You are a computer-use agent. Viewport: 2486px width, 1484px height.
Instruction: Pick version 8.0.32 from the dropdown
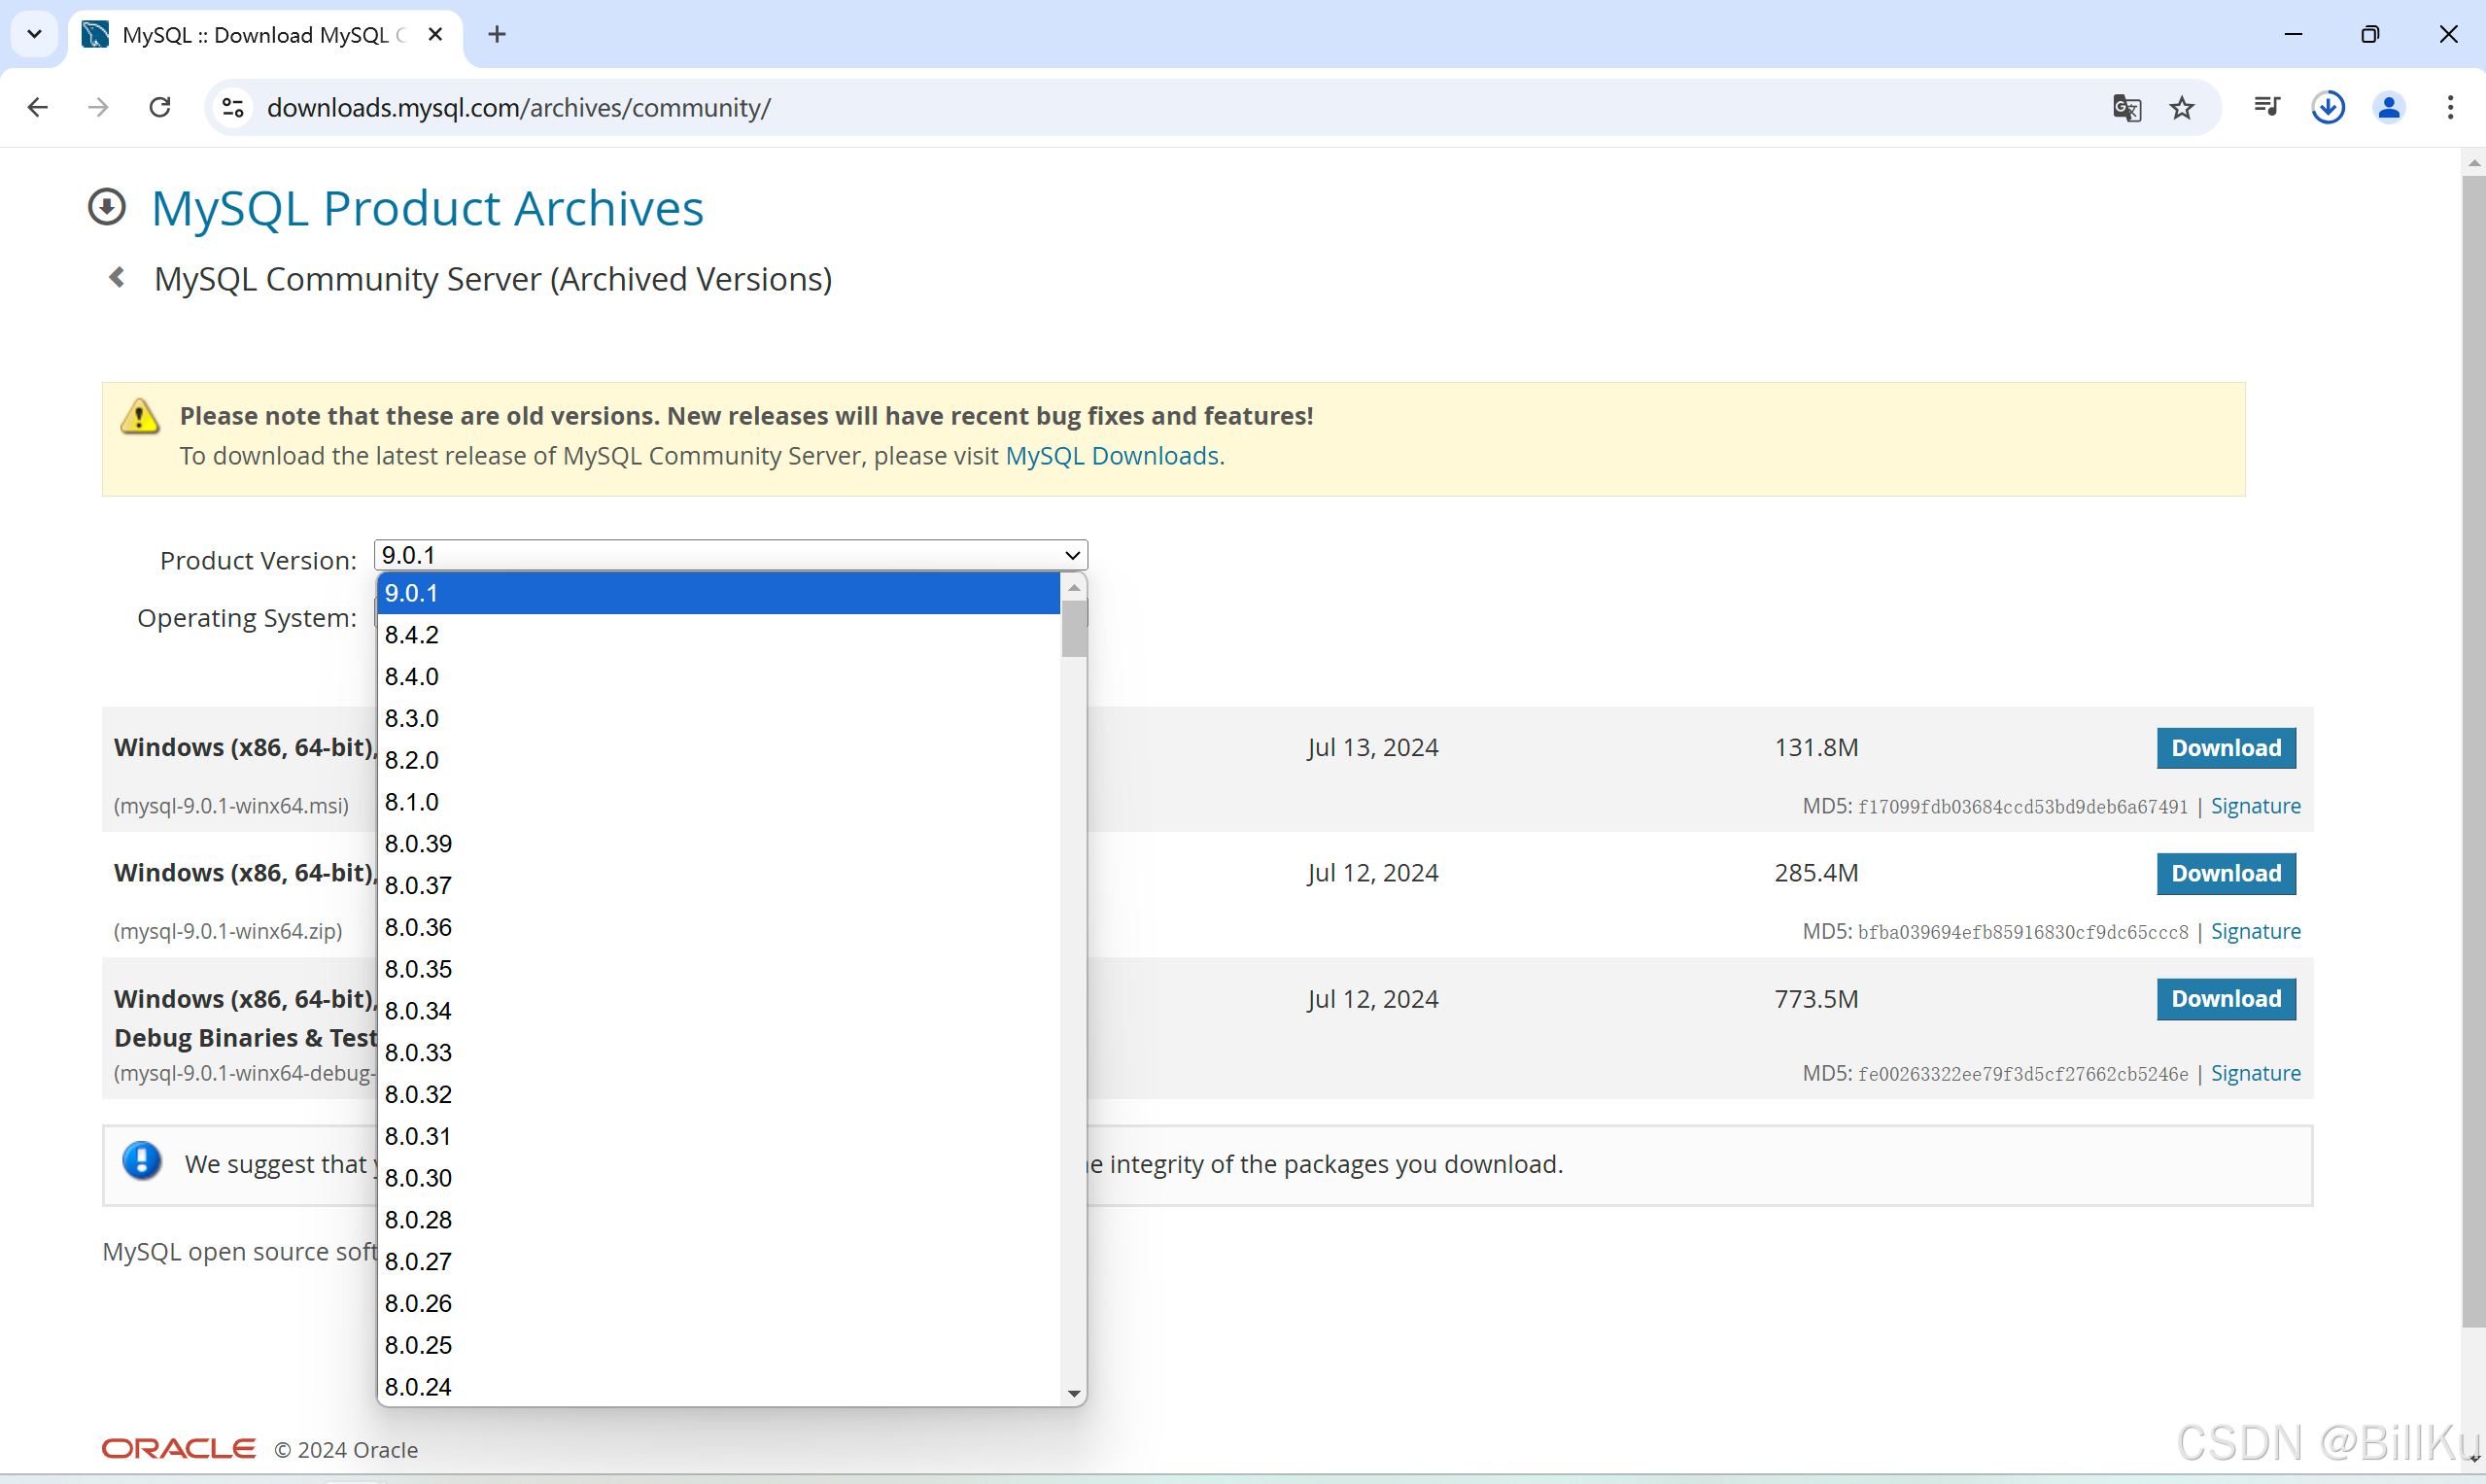(718, 1095)
